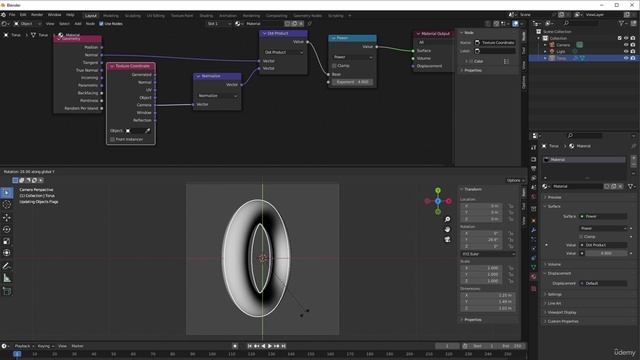The image size is (640, 360).
Task: Toggle camera view icon in viewport
Action: coord(447,240)
